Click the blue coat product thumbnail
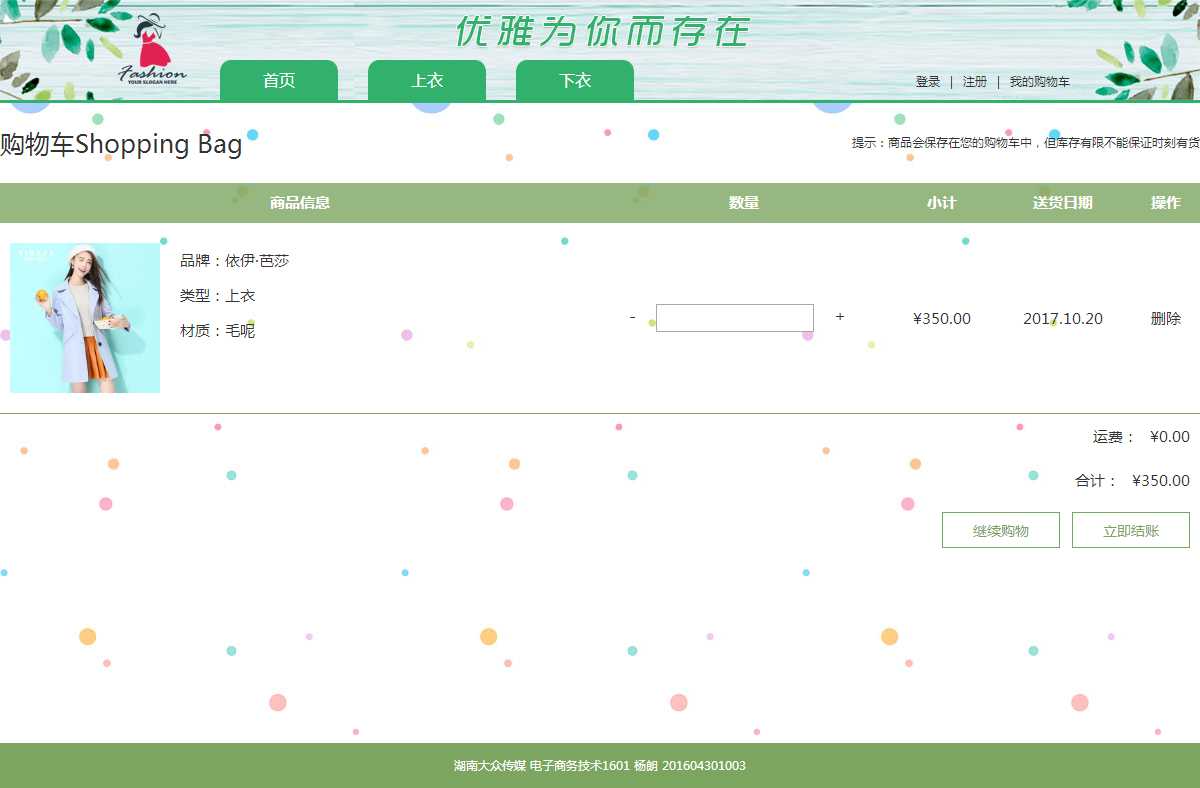Screen dimensions: 1200x788 click(85, 318)
